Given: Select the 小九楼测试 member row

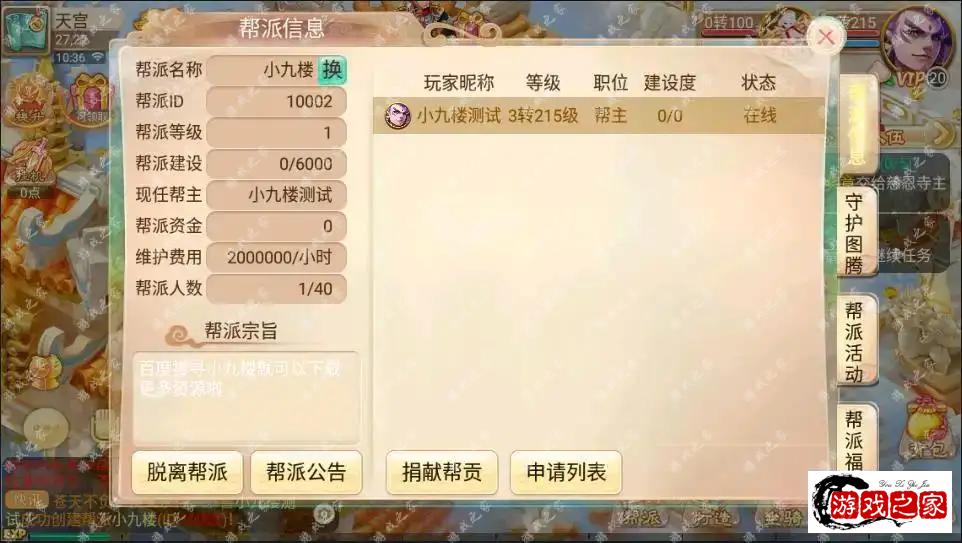Looking at the screenshot, I should tap(599, 115).
